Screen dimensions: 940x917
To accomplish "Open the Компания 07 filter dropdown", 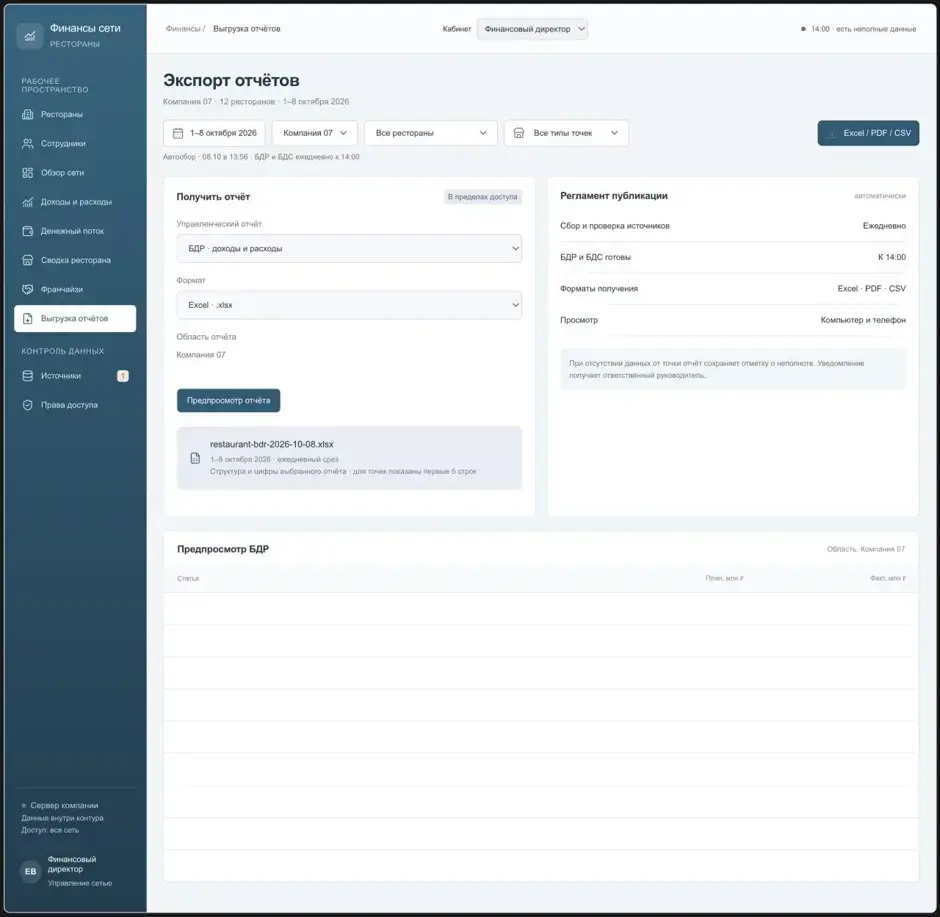I will 315,133.
